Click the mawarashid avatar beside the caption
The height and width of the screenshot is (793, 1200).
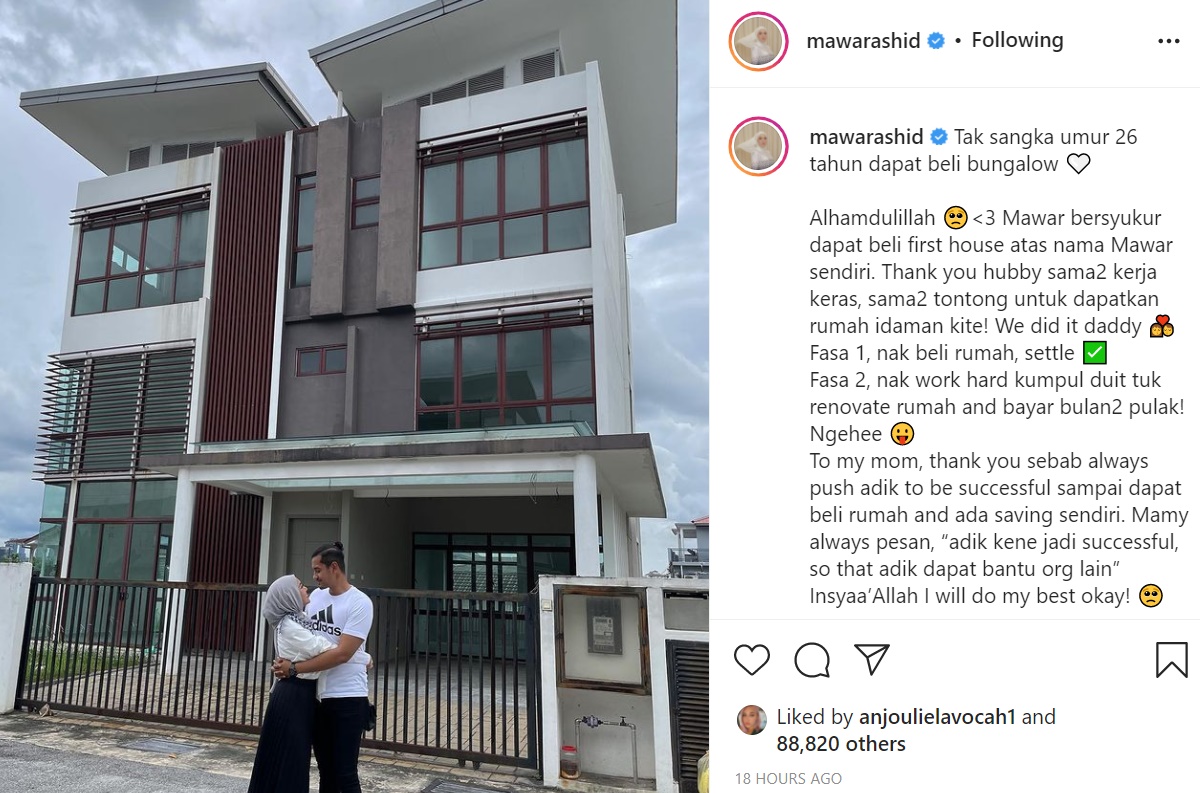coord(758,146)
